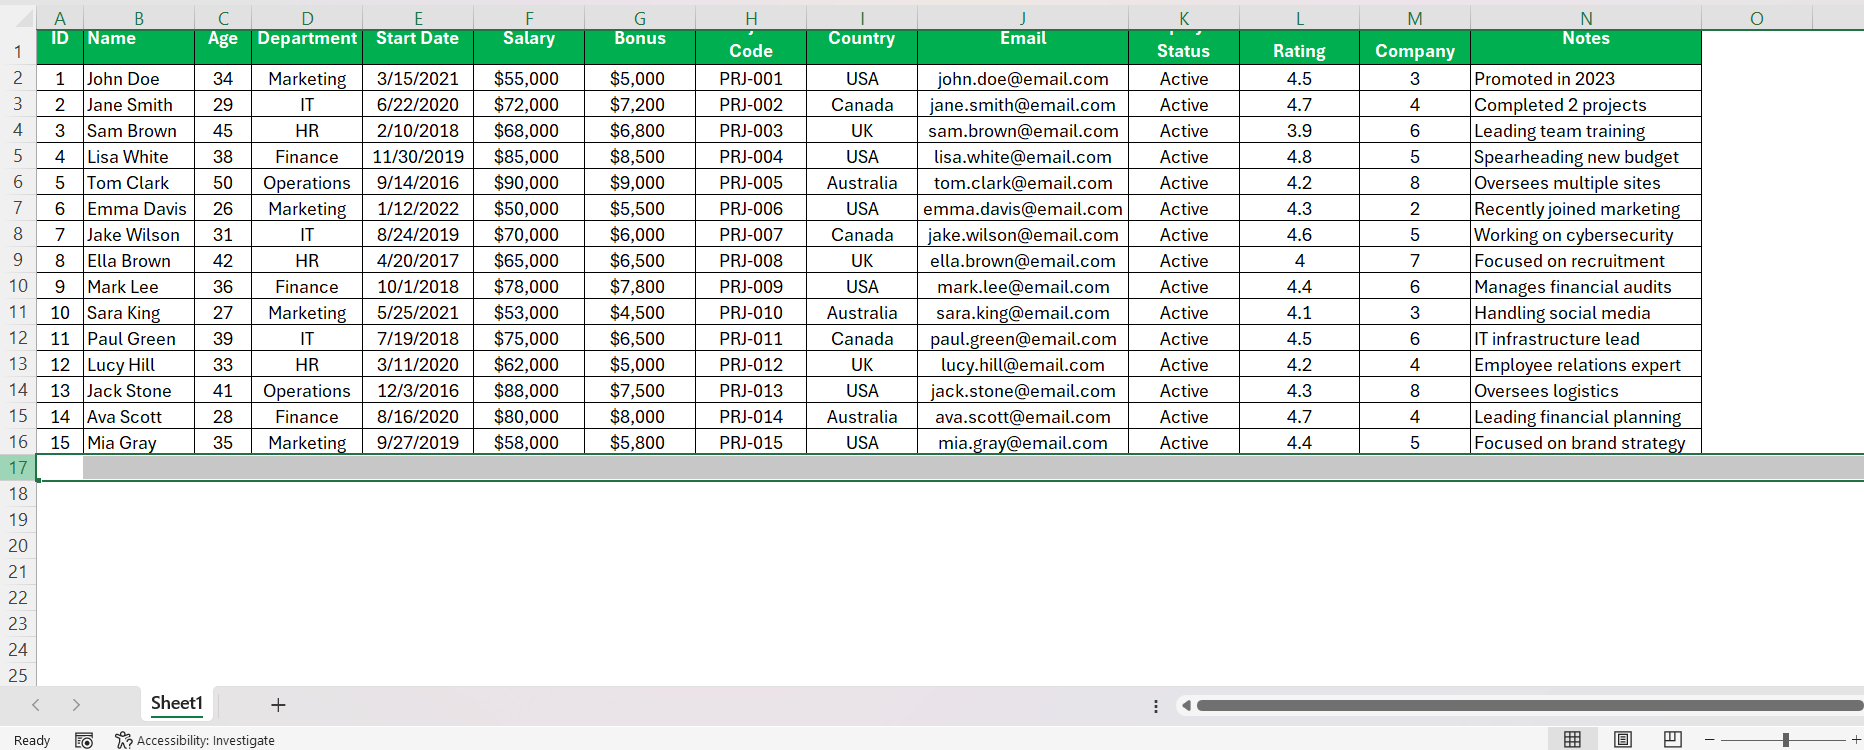This screenshot has height=750, width=1864.
Task: Select row header 25
Action: coord(18,675)
